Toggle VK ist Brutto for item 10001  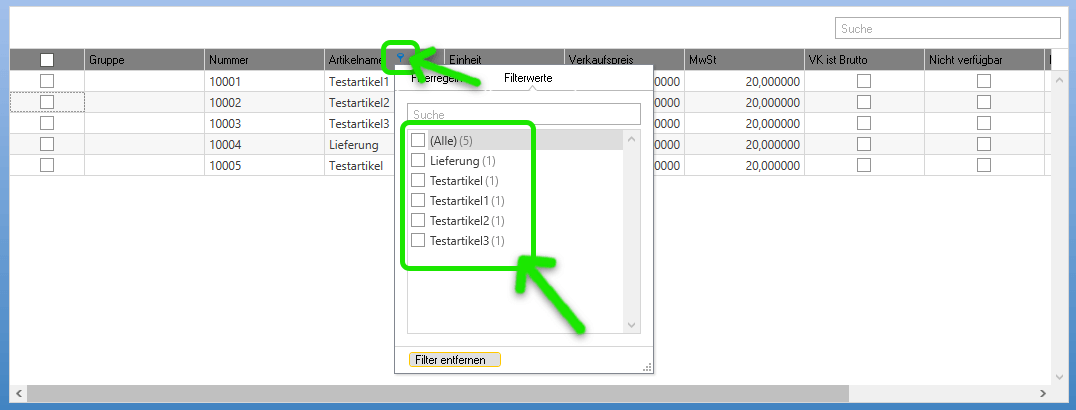point(864,81)
